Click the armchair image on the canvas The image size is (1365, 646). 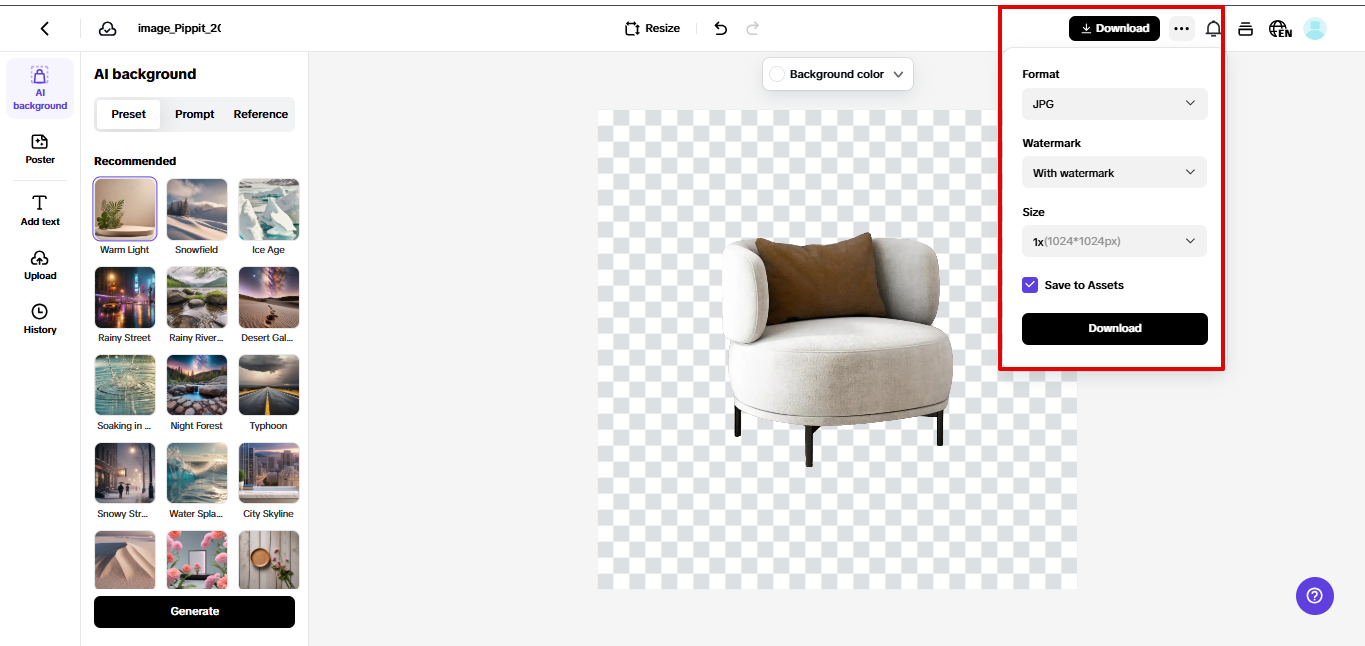[837, 348]
